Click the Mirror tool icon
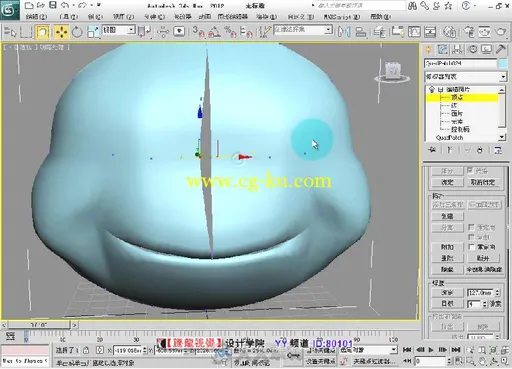The width and height of the screenshot is (512, 369). (x=344, y=32)
